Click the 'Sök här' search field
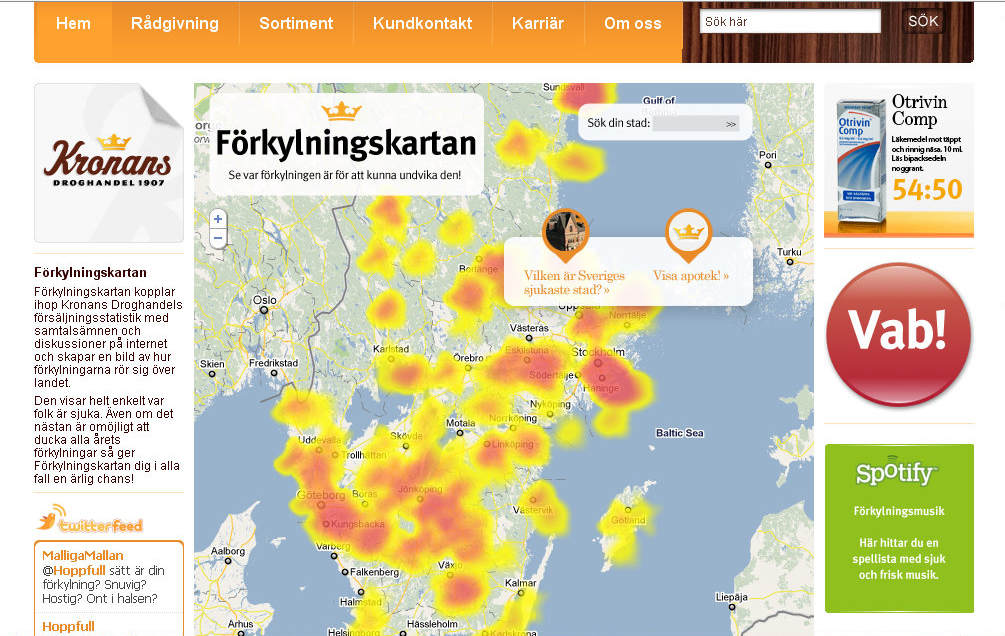The width and height of the screenshot is (1005, 636). point(790,22)
